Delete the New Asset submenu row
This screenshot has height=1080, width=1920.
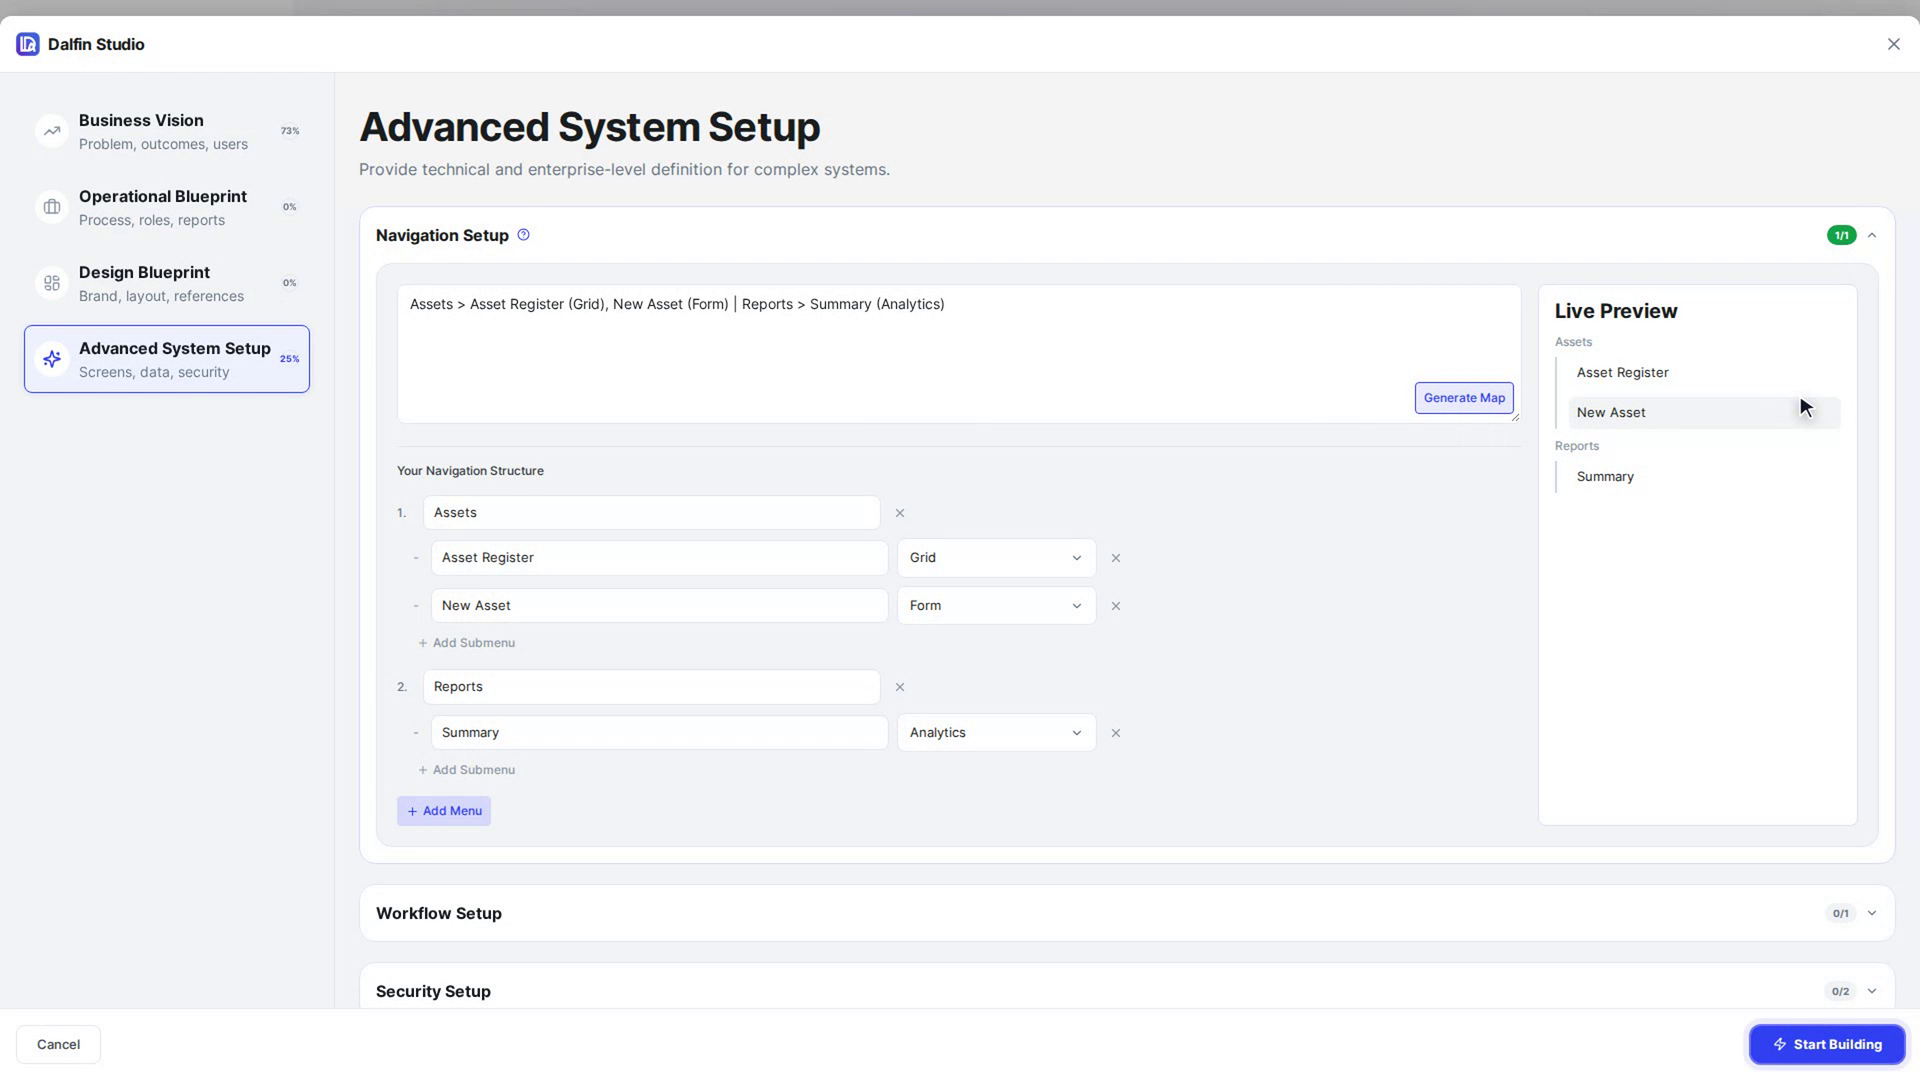click(x=1116, y=606)
